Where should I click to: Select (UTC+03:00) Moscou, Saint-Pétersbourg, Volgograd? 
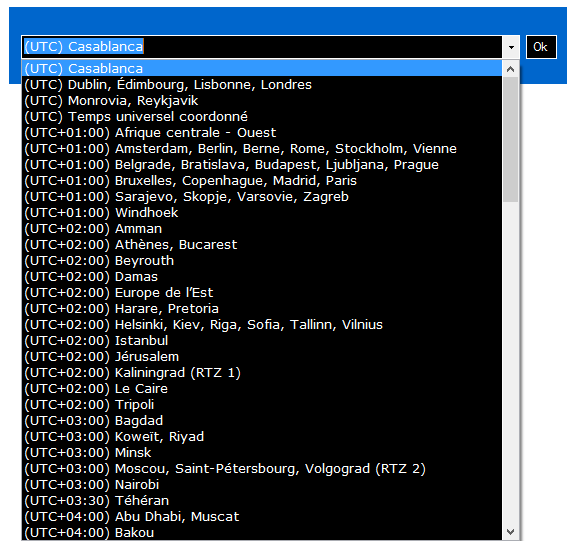pyautogui.click(x=262, y=468)
